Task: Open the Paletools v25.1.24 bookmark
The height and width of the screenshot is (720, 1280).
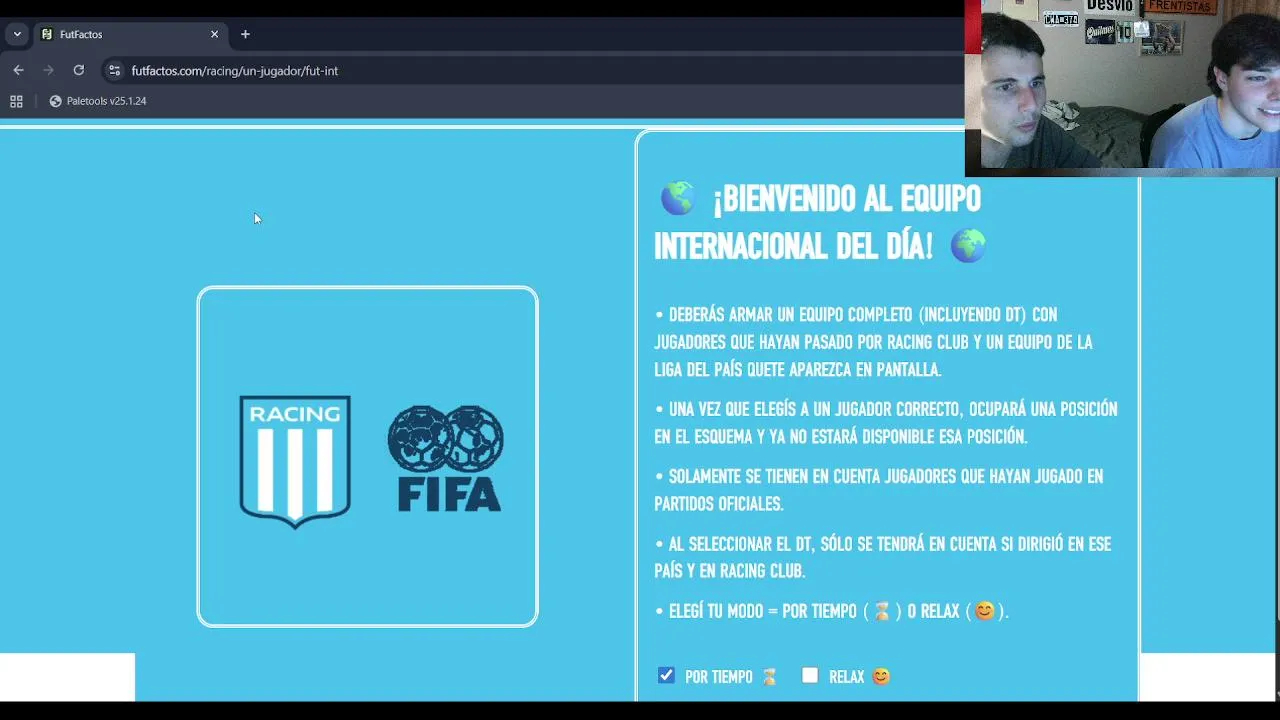Action: click(x=98, y=101)
